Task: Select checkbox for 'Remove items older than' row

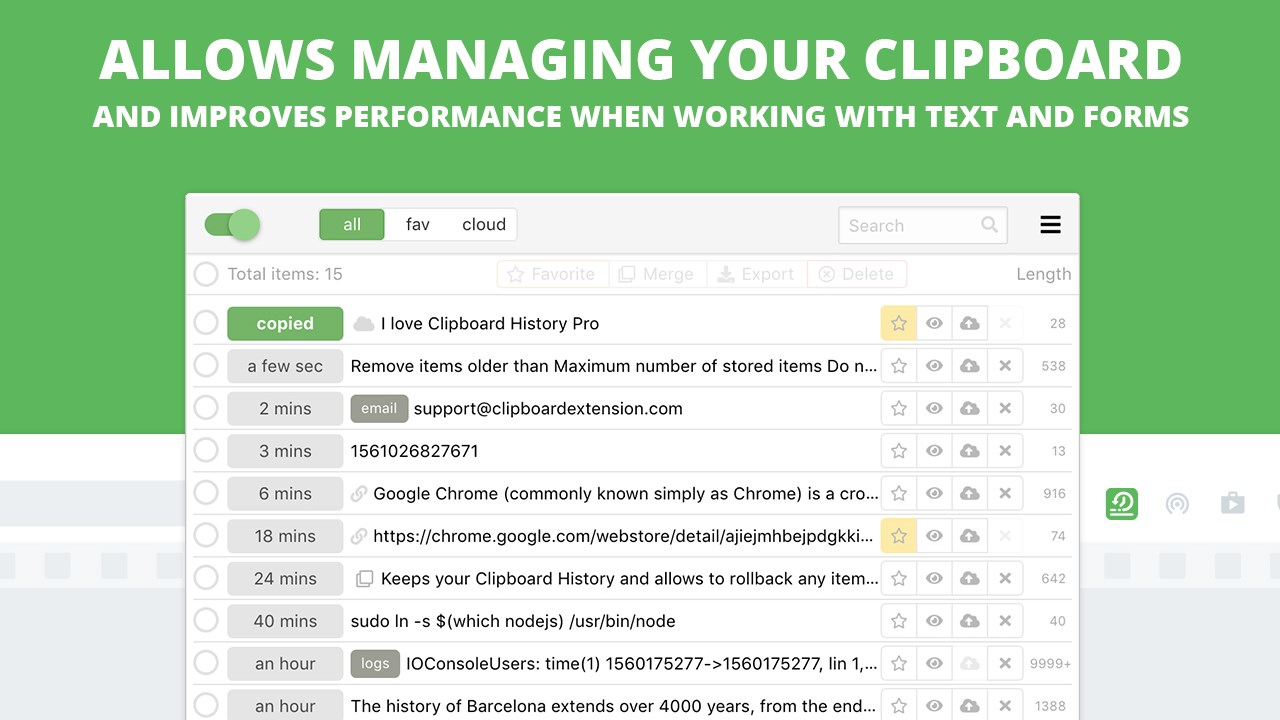Action: coord(206,366)
